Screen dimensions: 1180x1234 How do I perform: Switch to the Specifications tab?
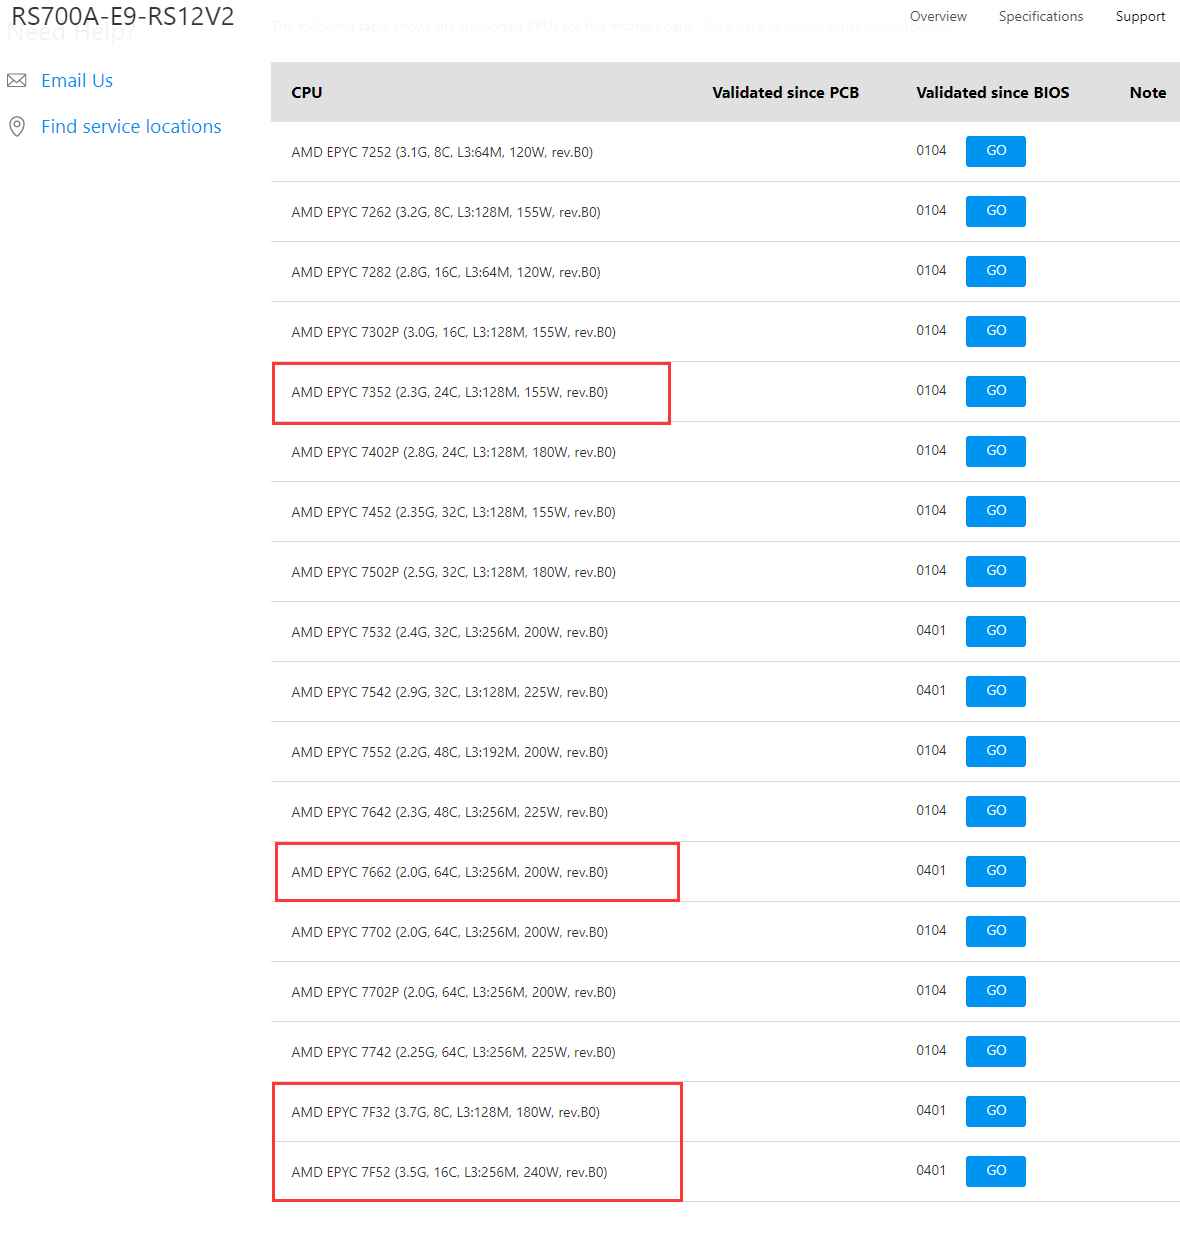[1041, 17]
